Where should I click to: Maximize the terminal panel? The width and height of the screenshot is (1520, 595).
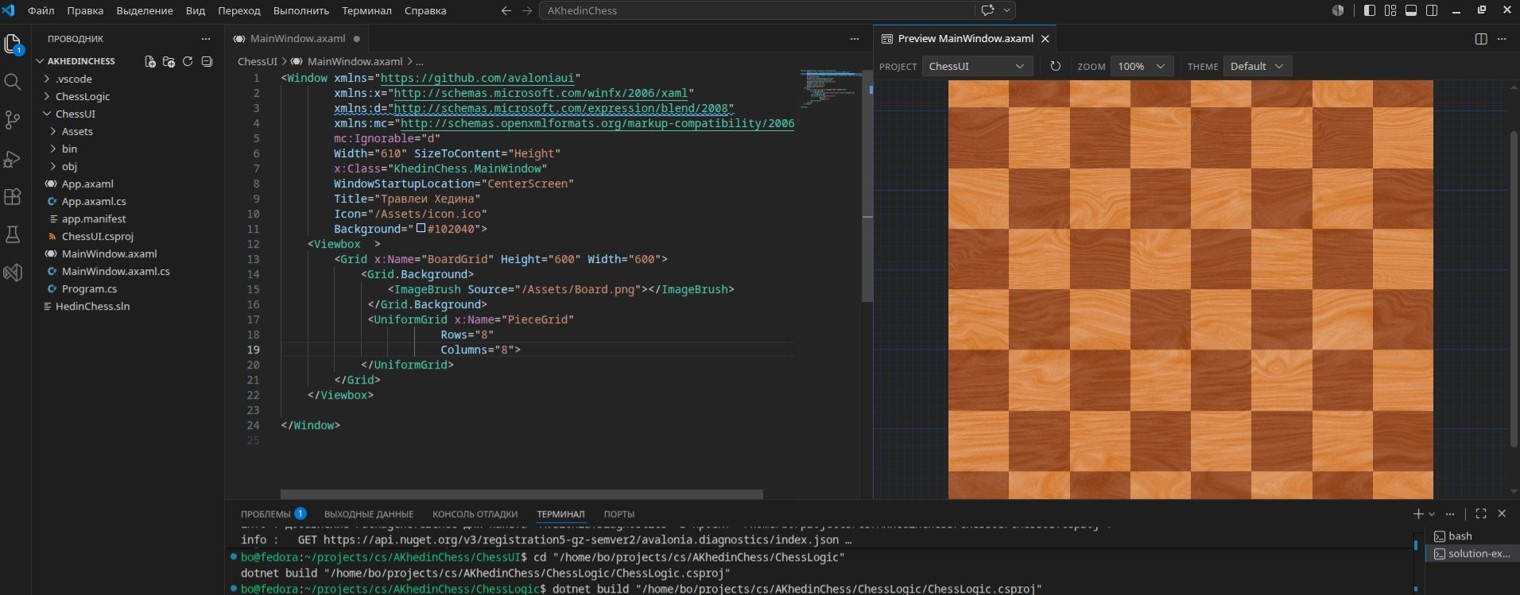tap(1481, 513)
